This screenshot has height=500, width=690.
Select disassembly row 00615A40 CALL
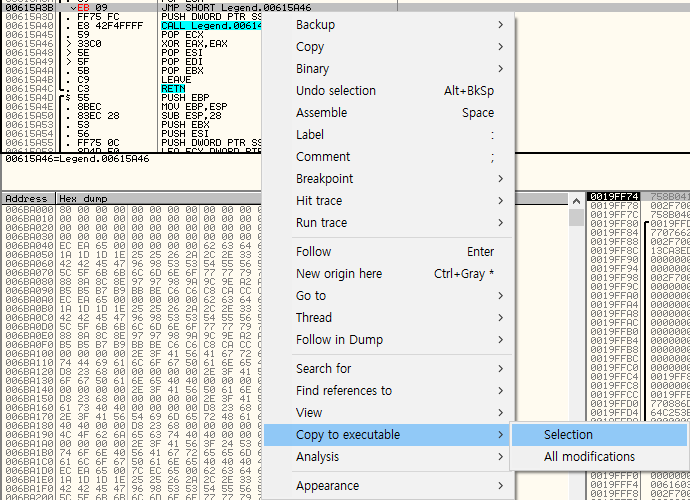(132, 26)
